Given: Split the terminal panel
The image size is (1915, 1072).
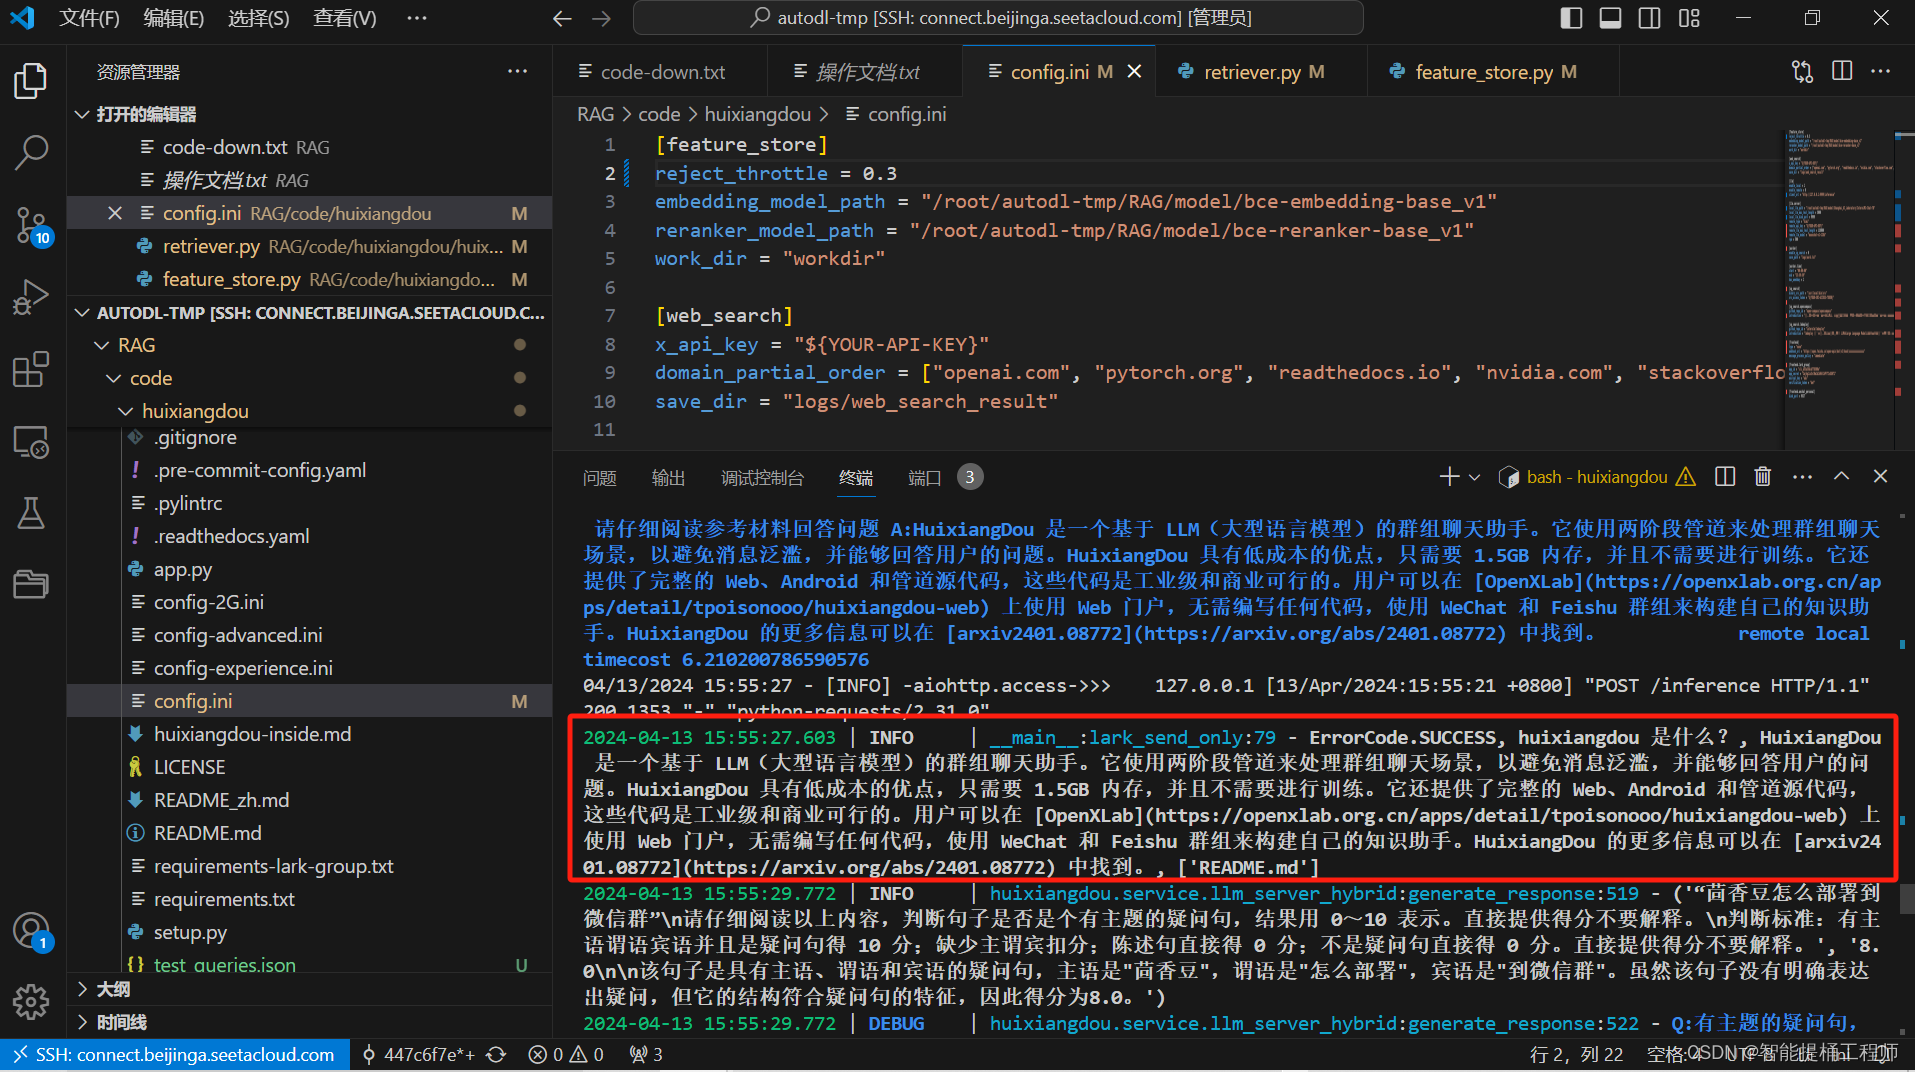Looking at the screenshot, I should point(1725,477).
